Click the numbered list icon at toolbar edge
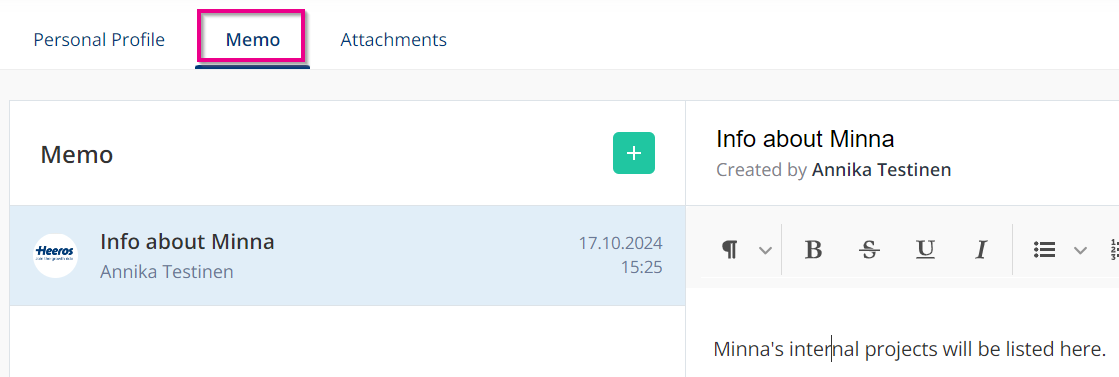The image size is (1119, 377). coord(1113,249)
